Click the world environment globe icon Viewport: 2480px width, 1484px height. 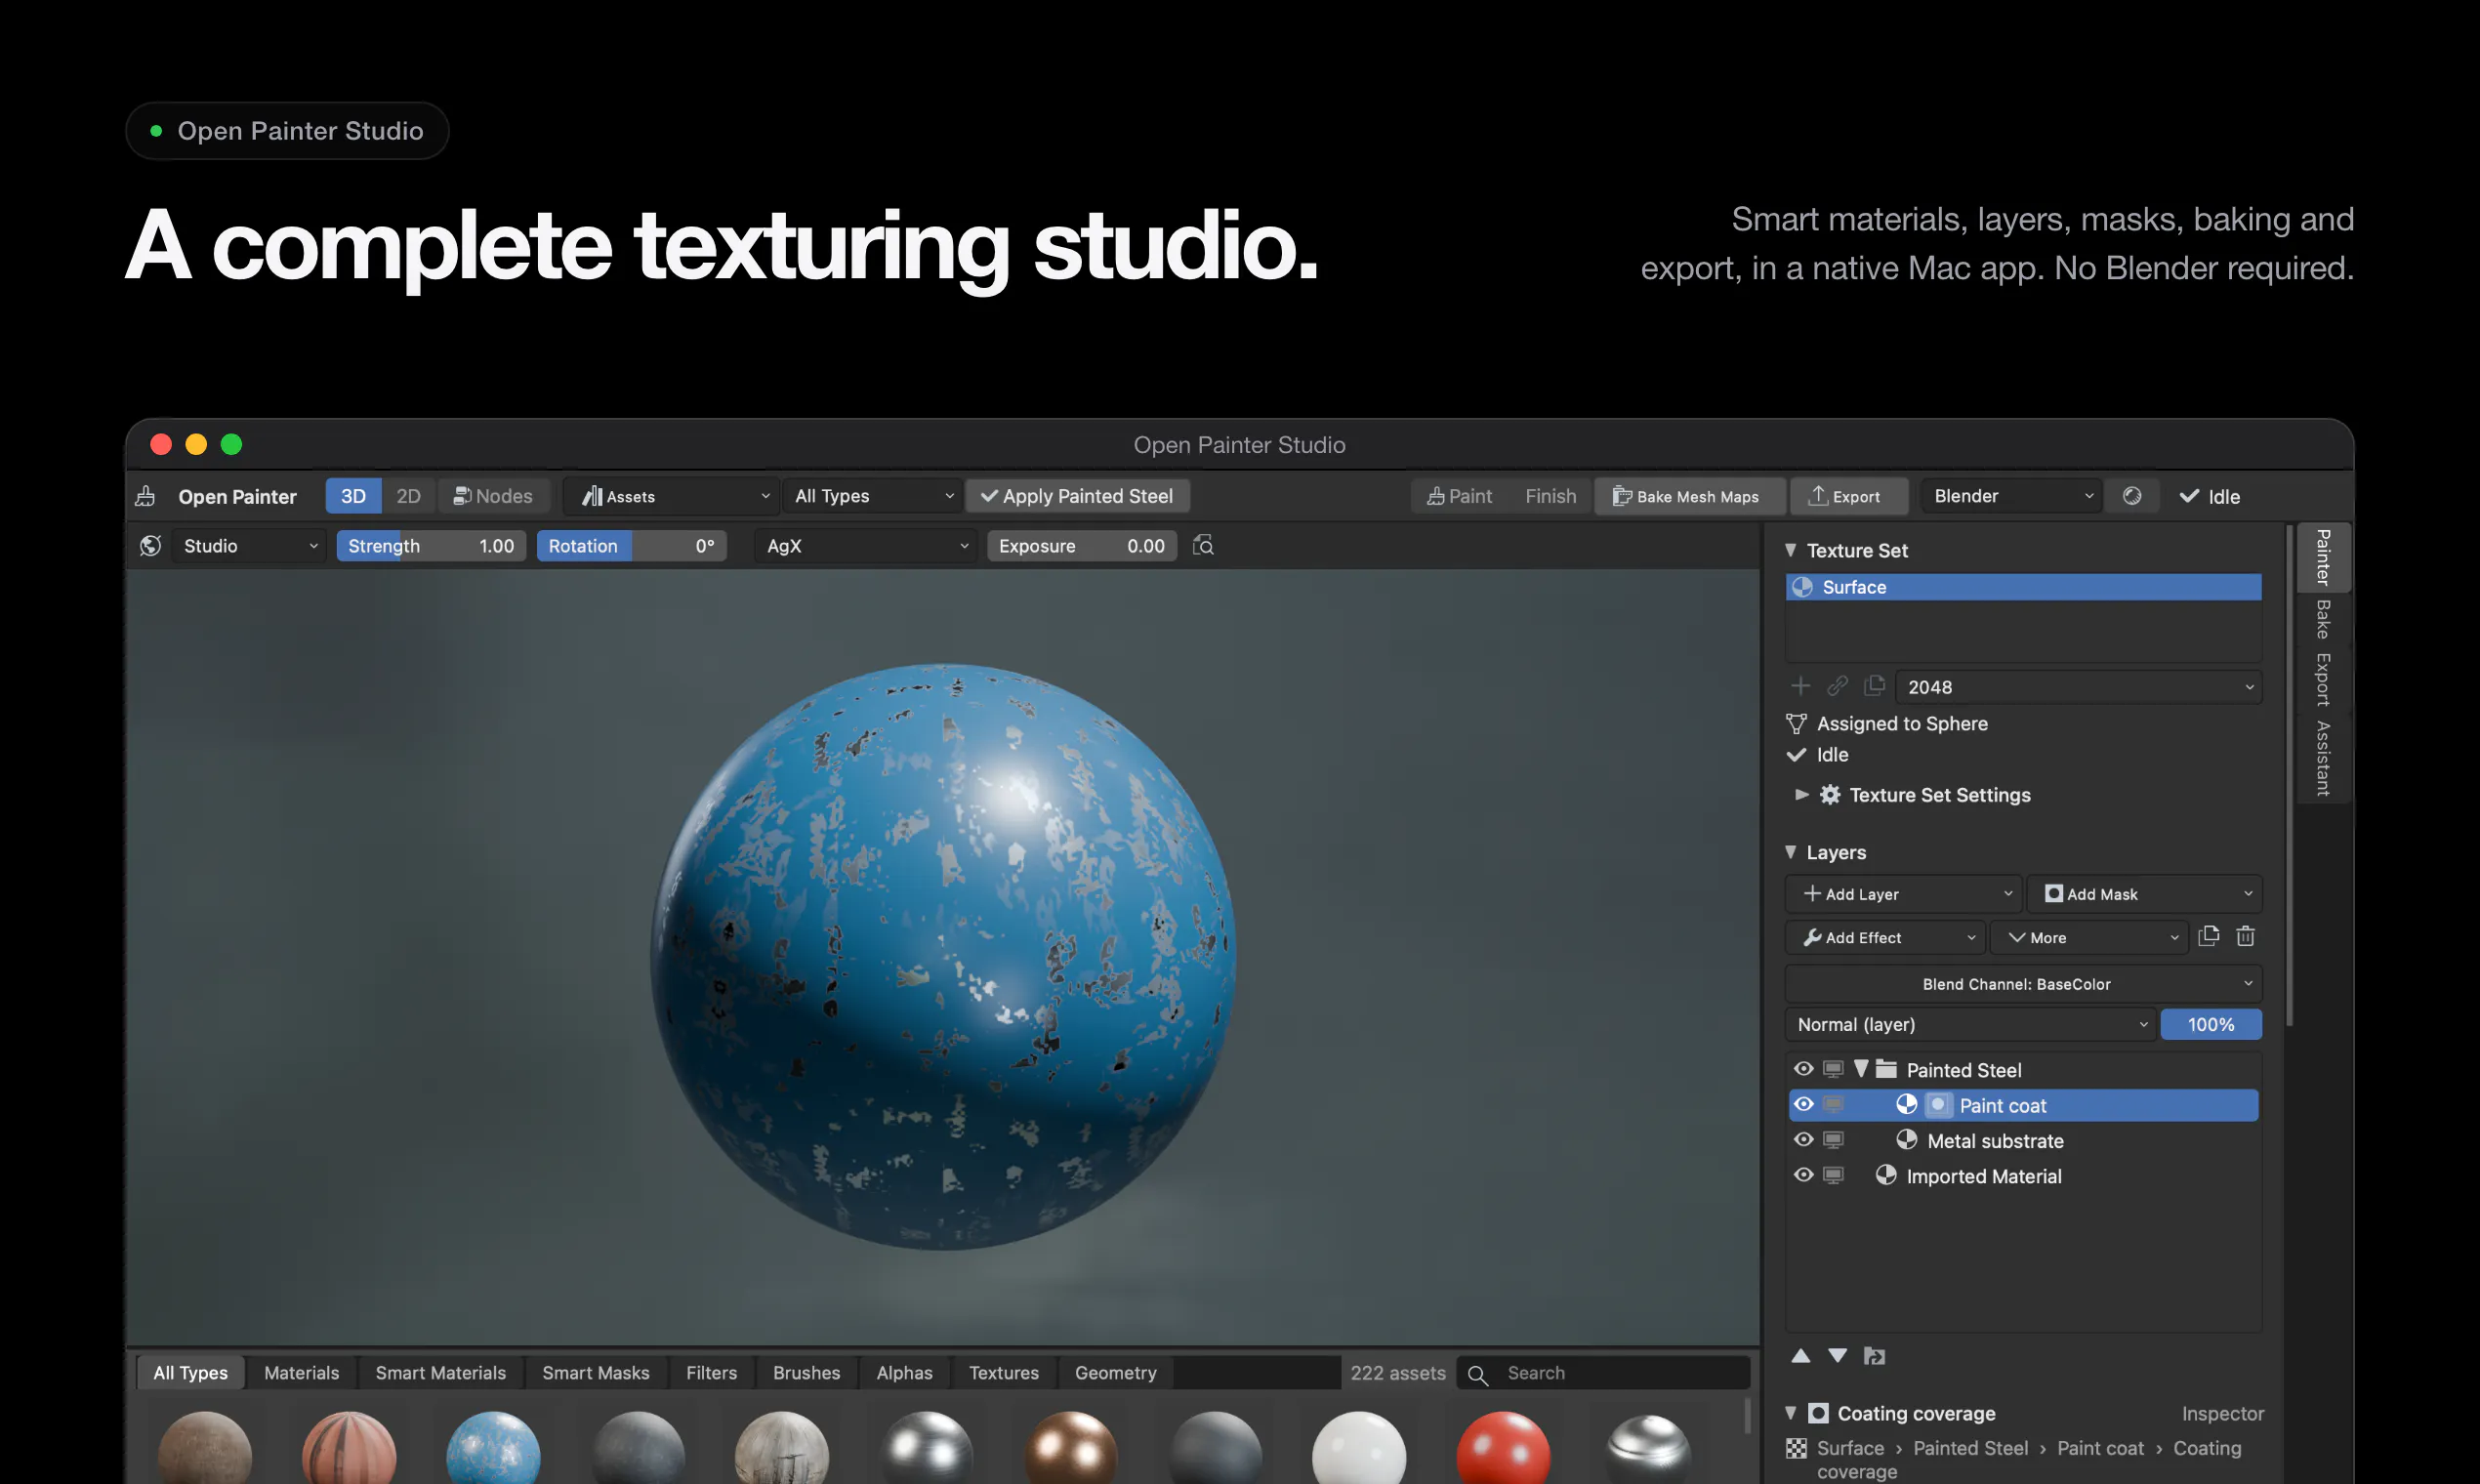151,546
